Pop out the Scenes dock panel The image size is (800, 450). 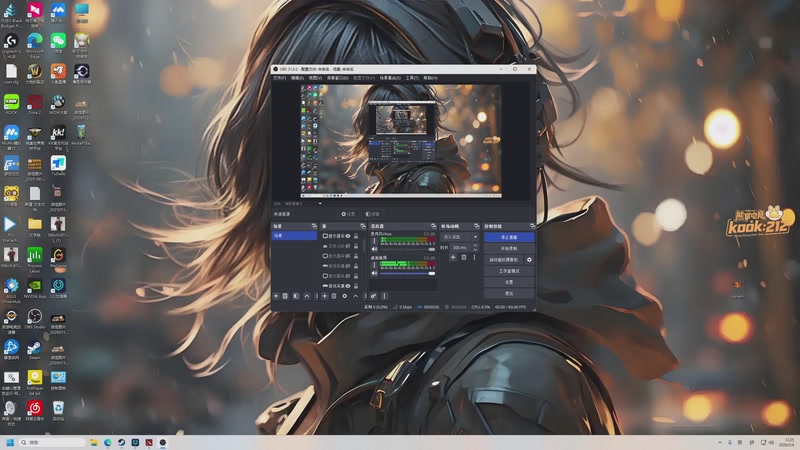pos(314,226)
